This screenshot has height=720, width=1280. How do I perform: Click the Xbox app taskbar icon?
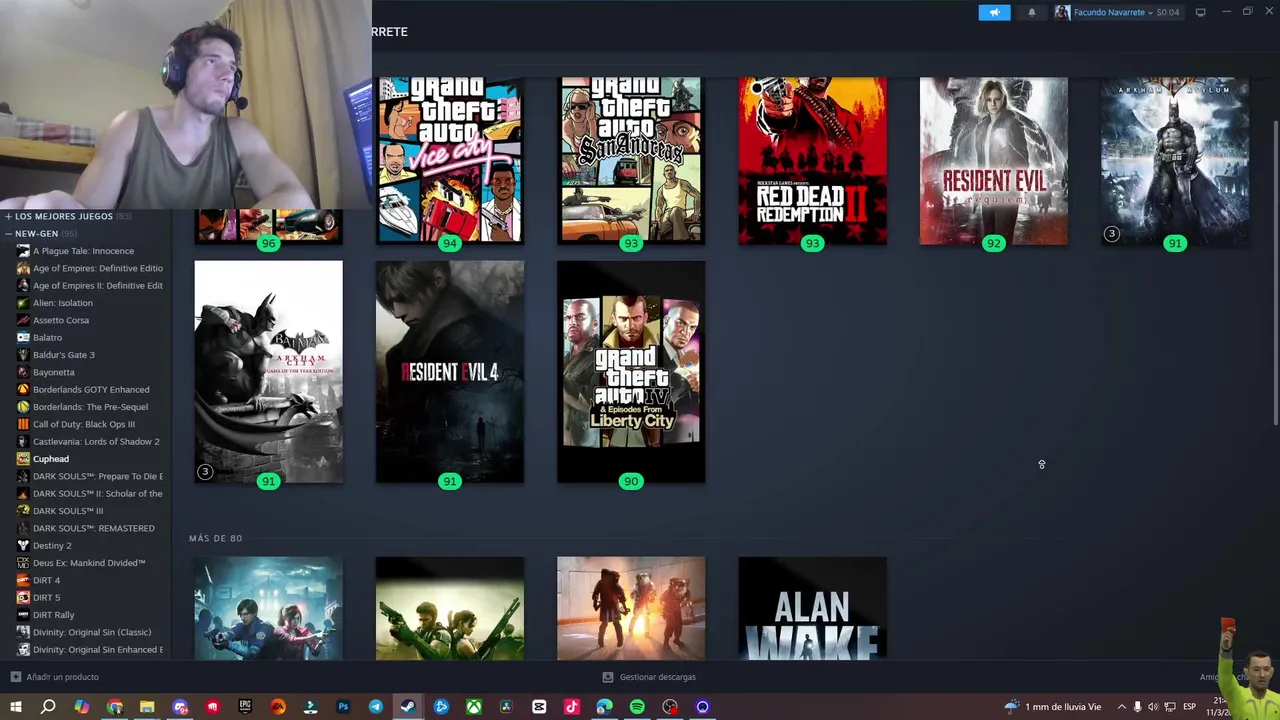[474, 707]
